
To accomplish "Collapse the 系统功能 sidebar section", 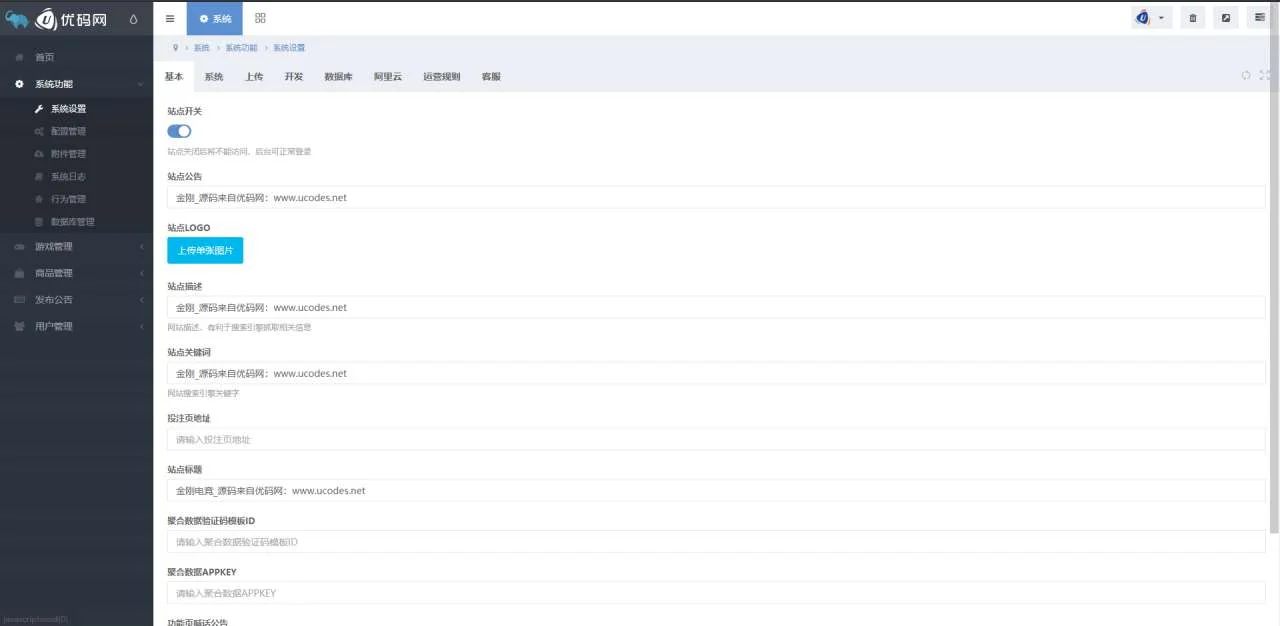I will (x=76, y=84).
